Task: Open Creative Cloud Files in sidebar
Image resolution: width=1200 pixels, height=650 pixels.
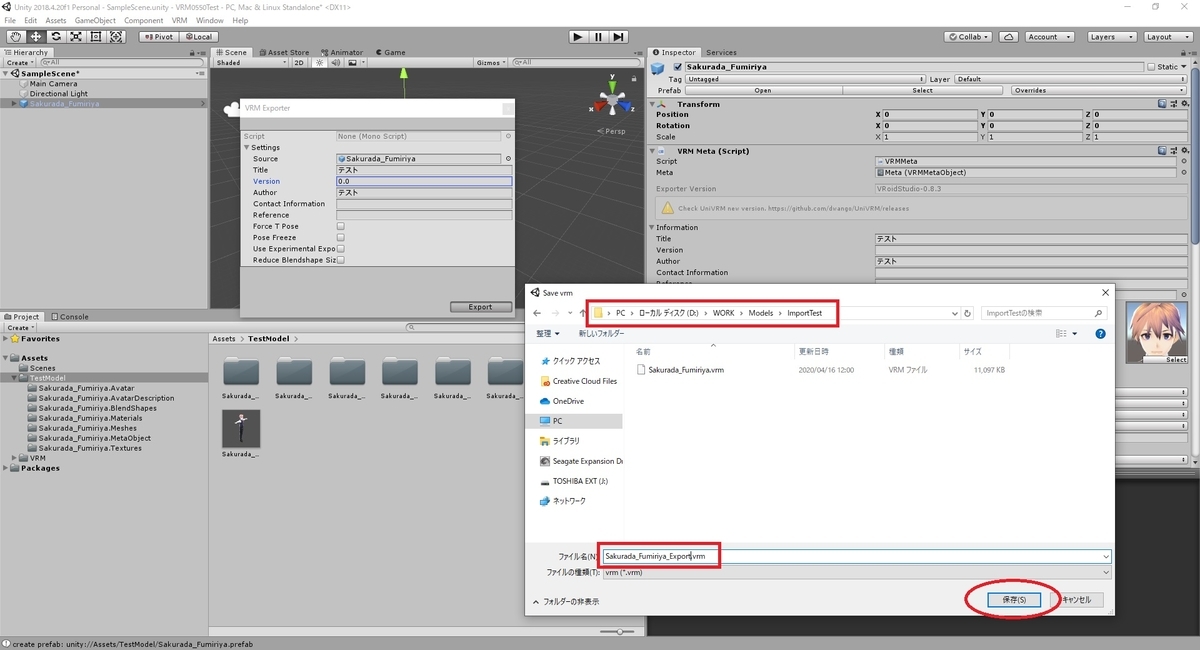Action: (x=577, y=381)
